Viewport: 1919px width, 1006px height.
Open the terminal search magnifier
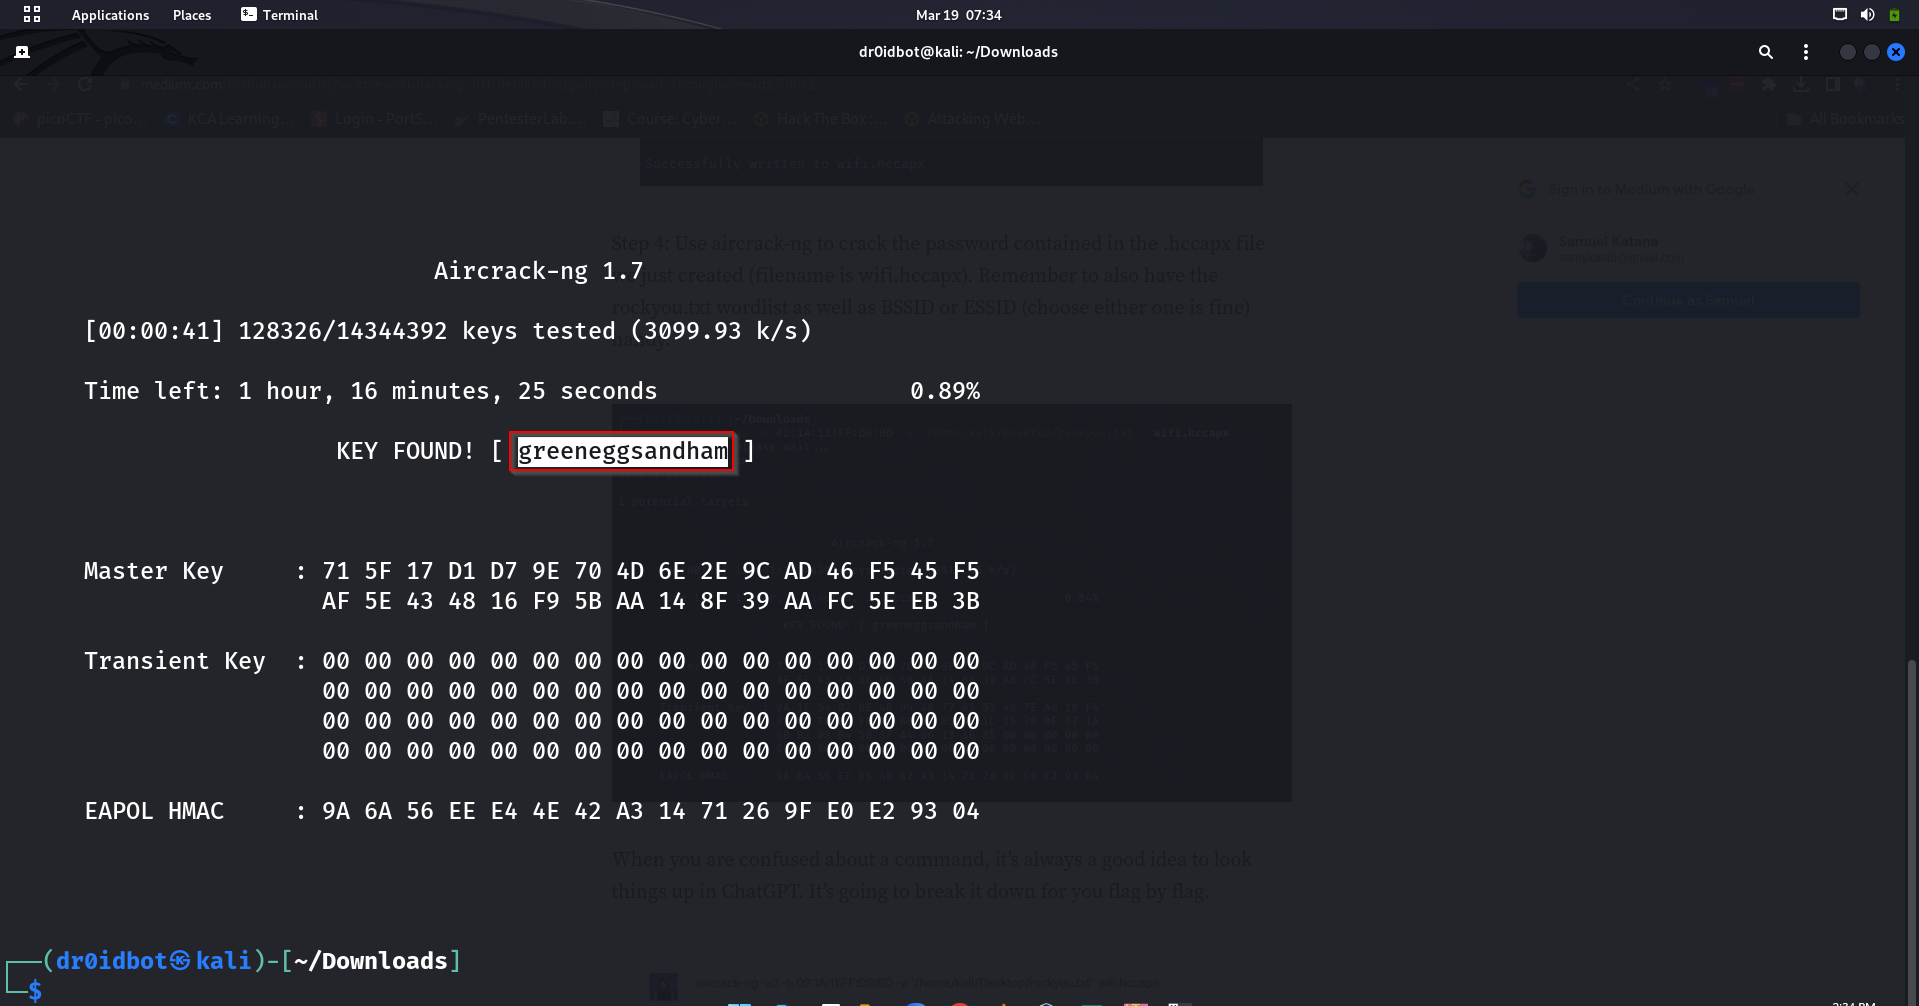(1766, 52)
